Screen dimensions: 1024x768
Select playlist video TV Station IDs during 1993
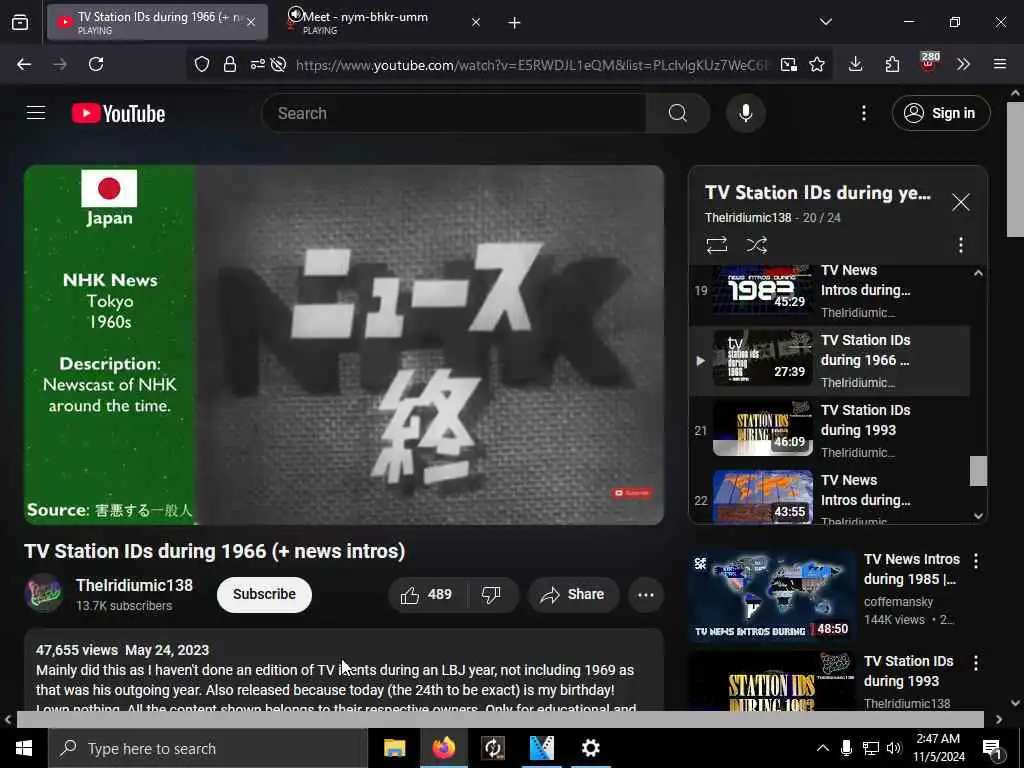coord(829,430)
